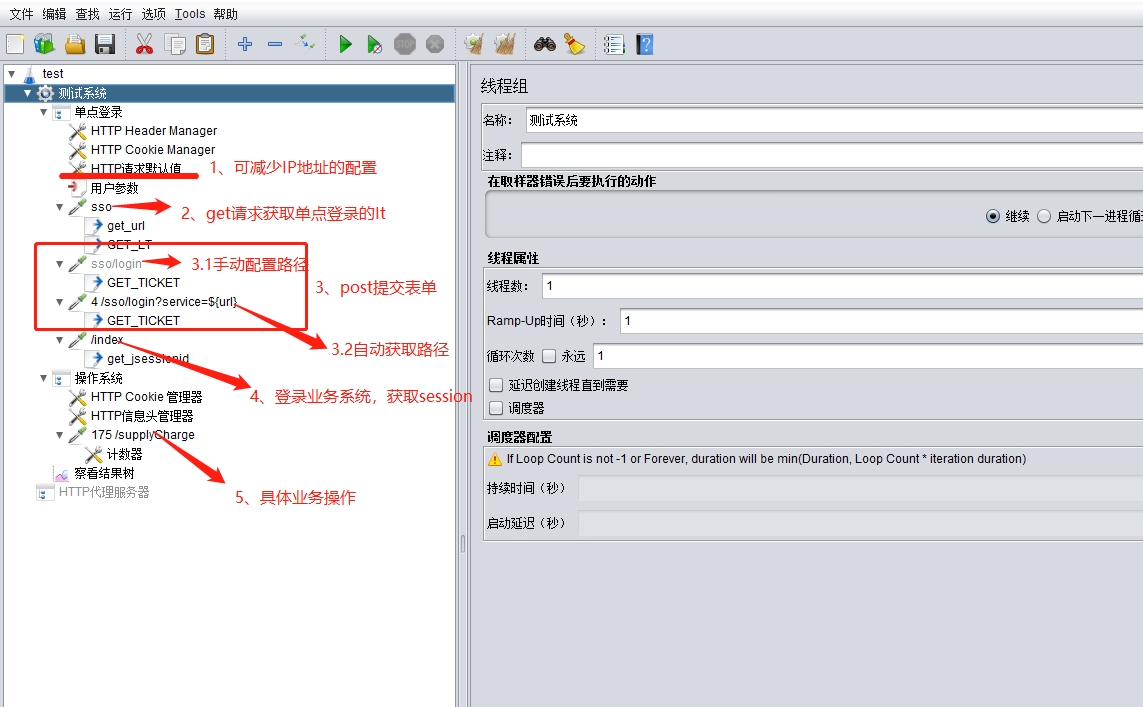1143x707 pixels.
Task: Enable the 调度器 scheduler checkbox
Action: click(x=496, y=406)
